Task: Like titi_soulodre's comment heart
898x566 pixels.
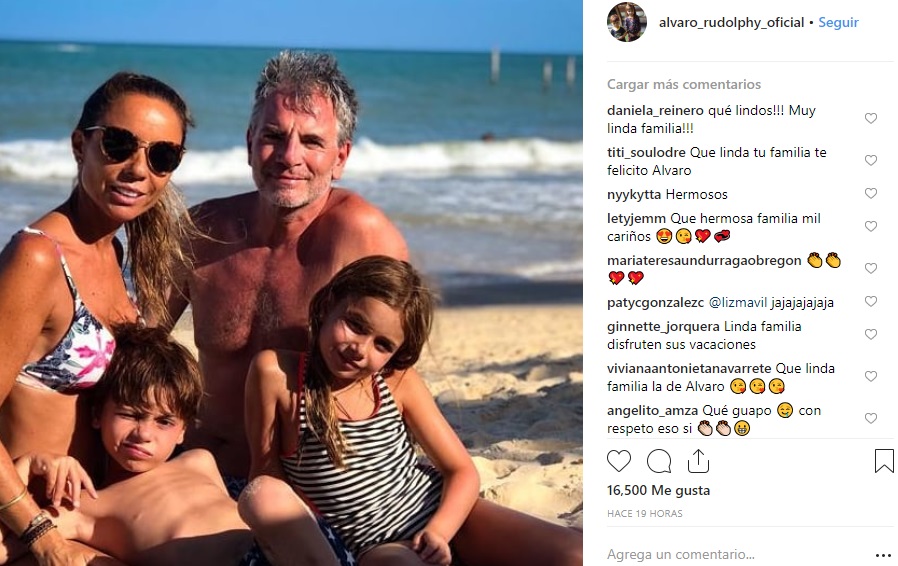Action: (x=871, y=160)
